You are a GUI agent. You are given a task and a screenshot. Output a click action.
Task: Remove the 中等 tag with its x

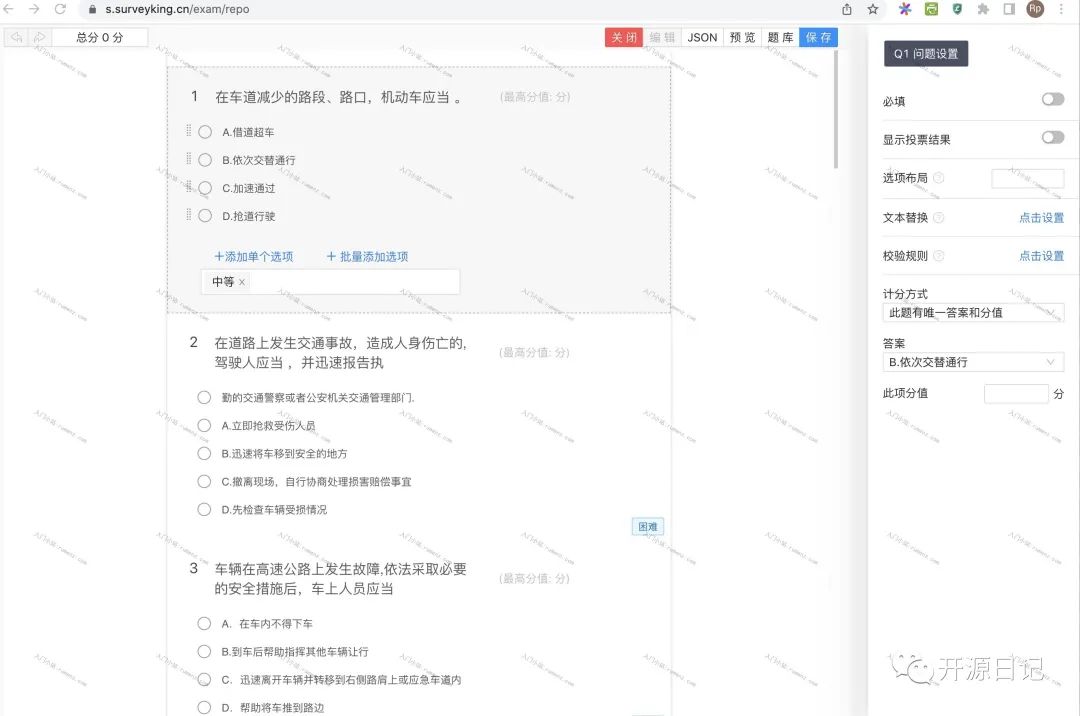242,282
